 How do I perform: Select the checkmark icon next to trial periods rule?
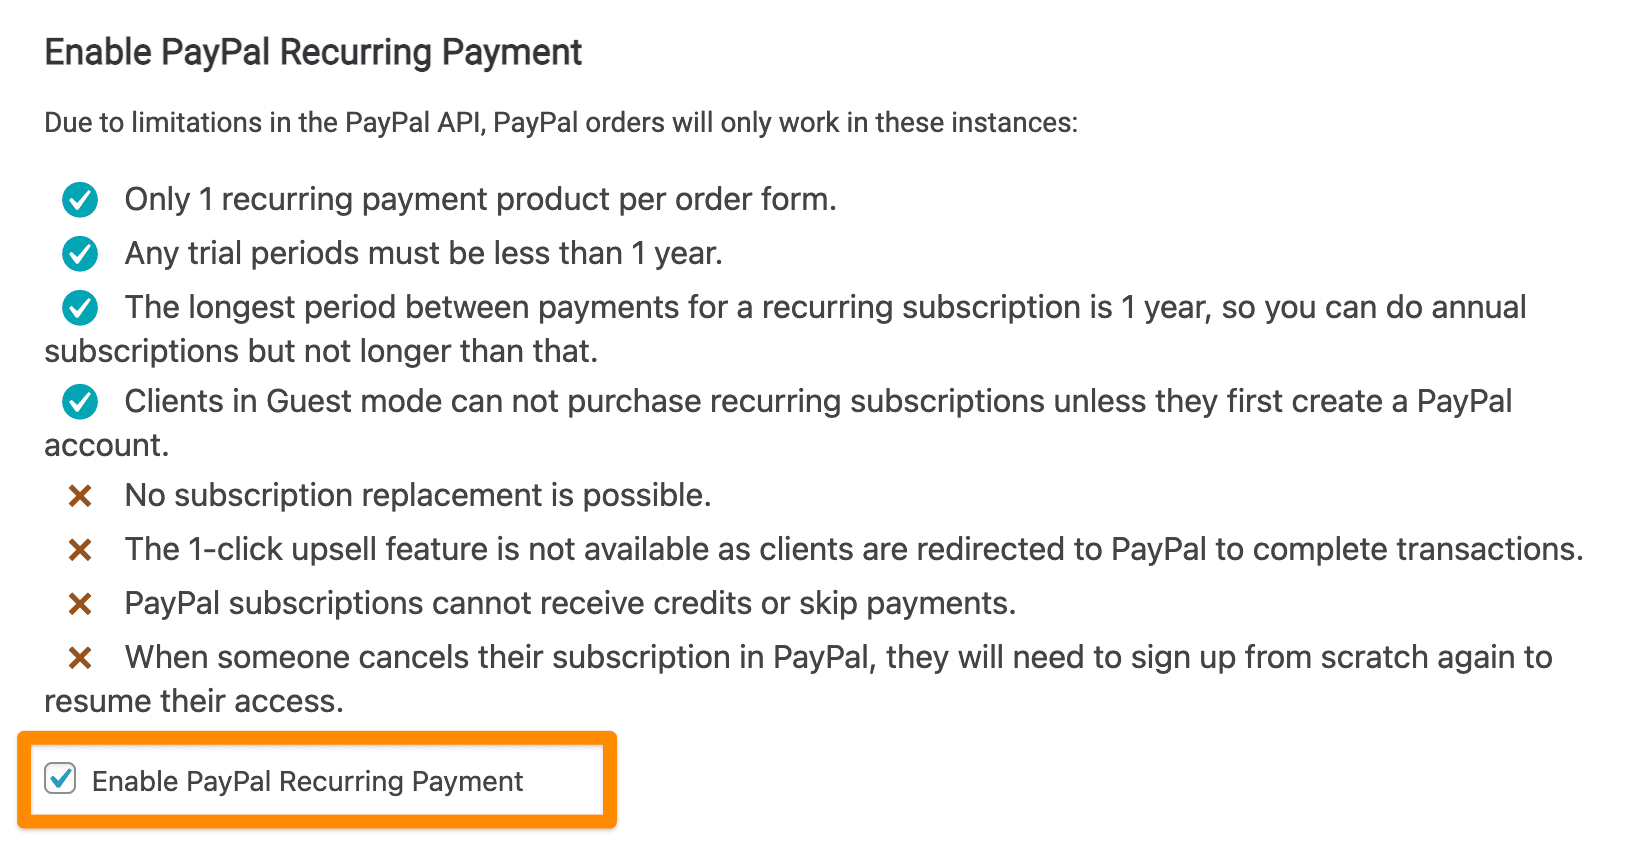[x=79, y=254]
